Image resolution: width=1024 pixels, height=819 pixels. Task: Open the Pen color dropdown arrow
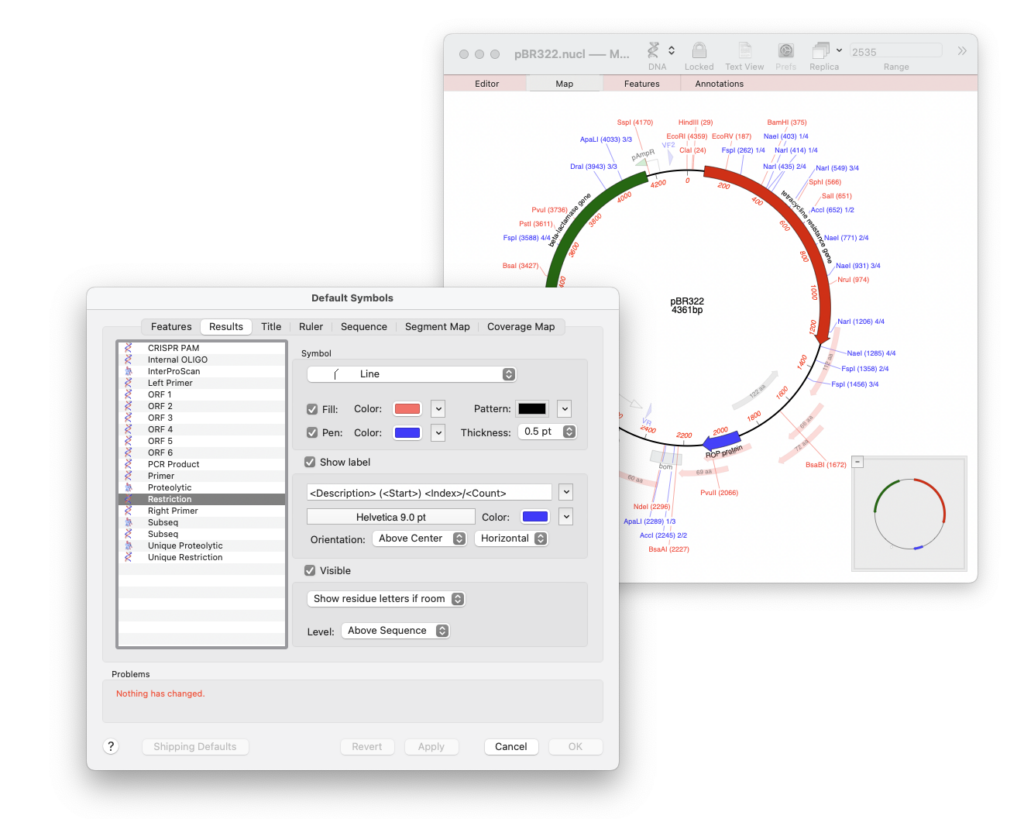[x=438, y=433]
